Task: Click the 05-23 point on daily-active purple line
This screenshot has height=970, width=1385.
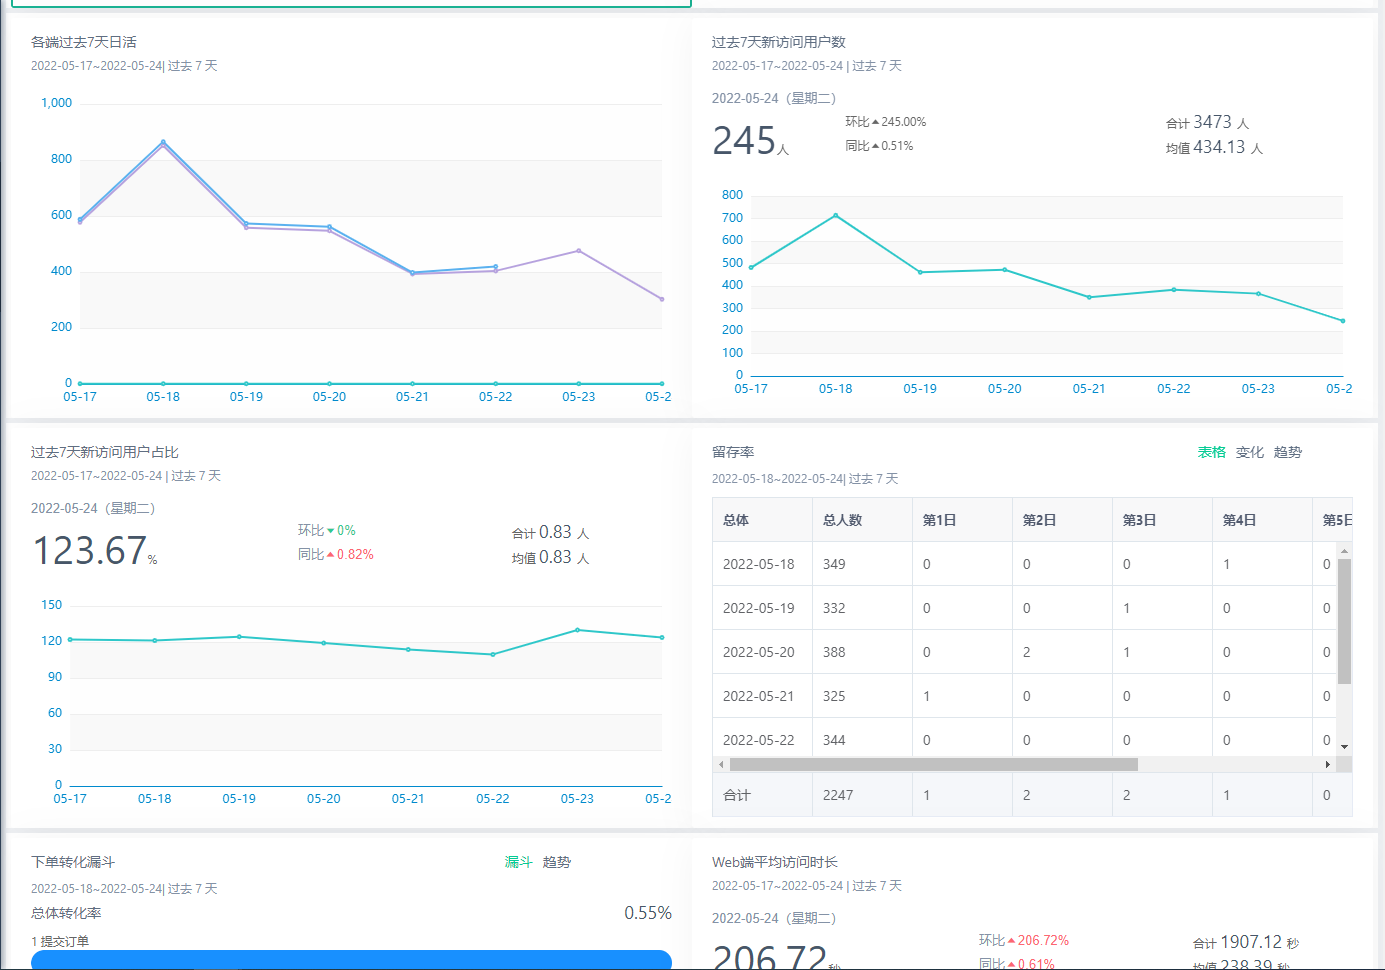Action: pyautogui.click(x=578, y=251)
